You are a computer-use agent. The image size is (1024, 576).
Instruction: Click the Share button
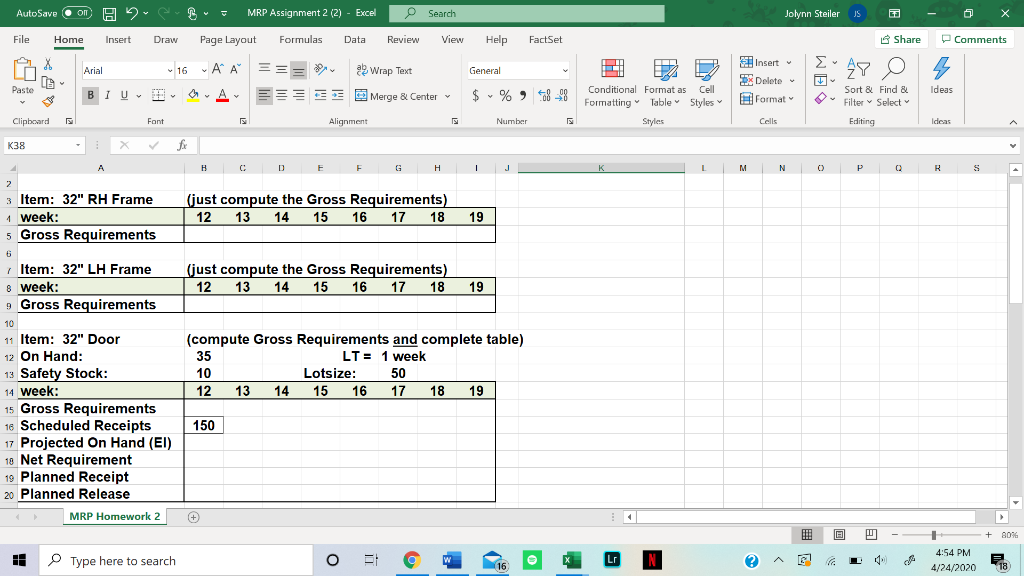[901, 39]
